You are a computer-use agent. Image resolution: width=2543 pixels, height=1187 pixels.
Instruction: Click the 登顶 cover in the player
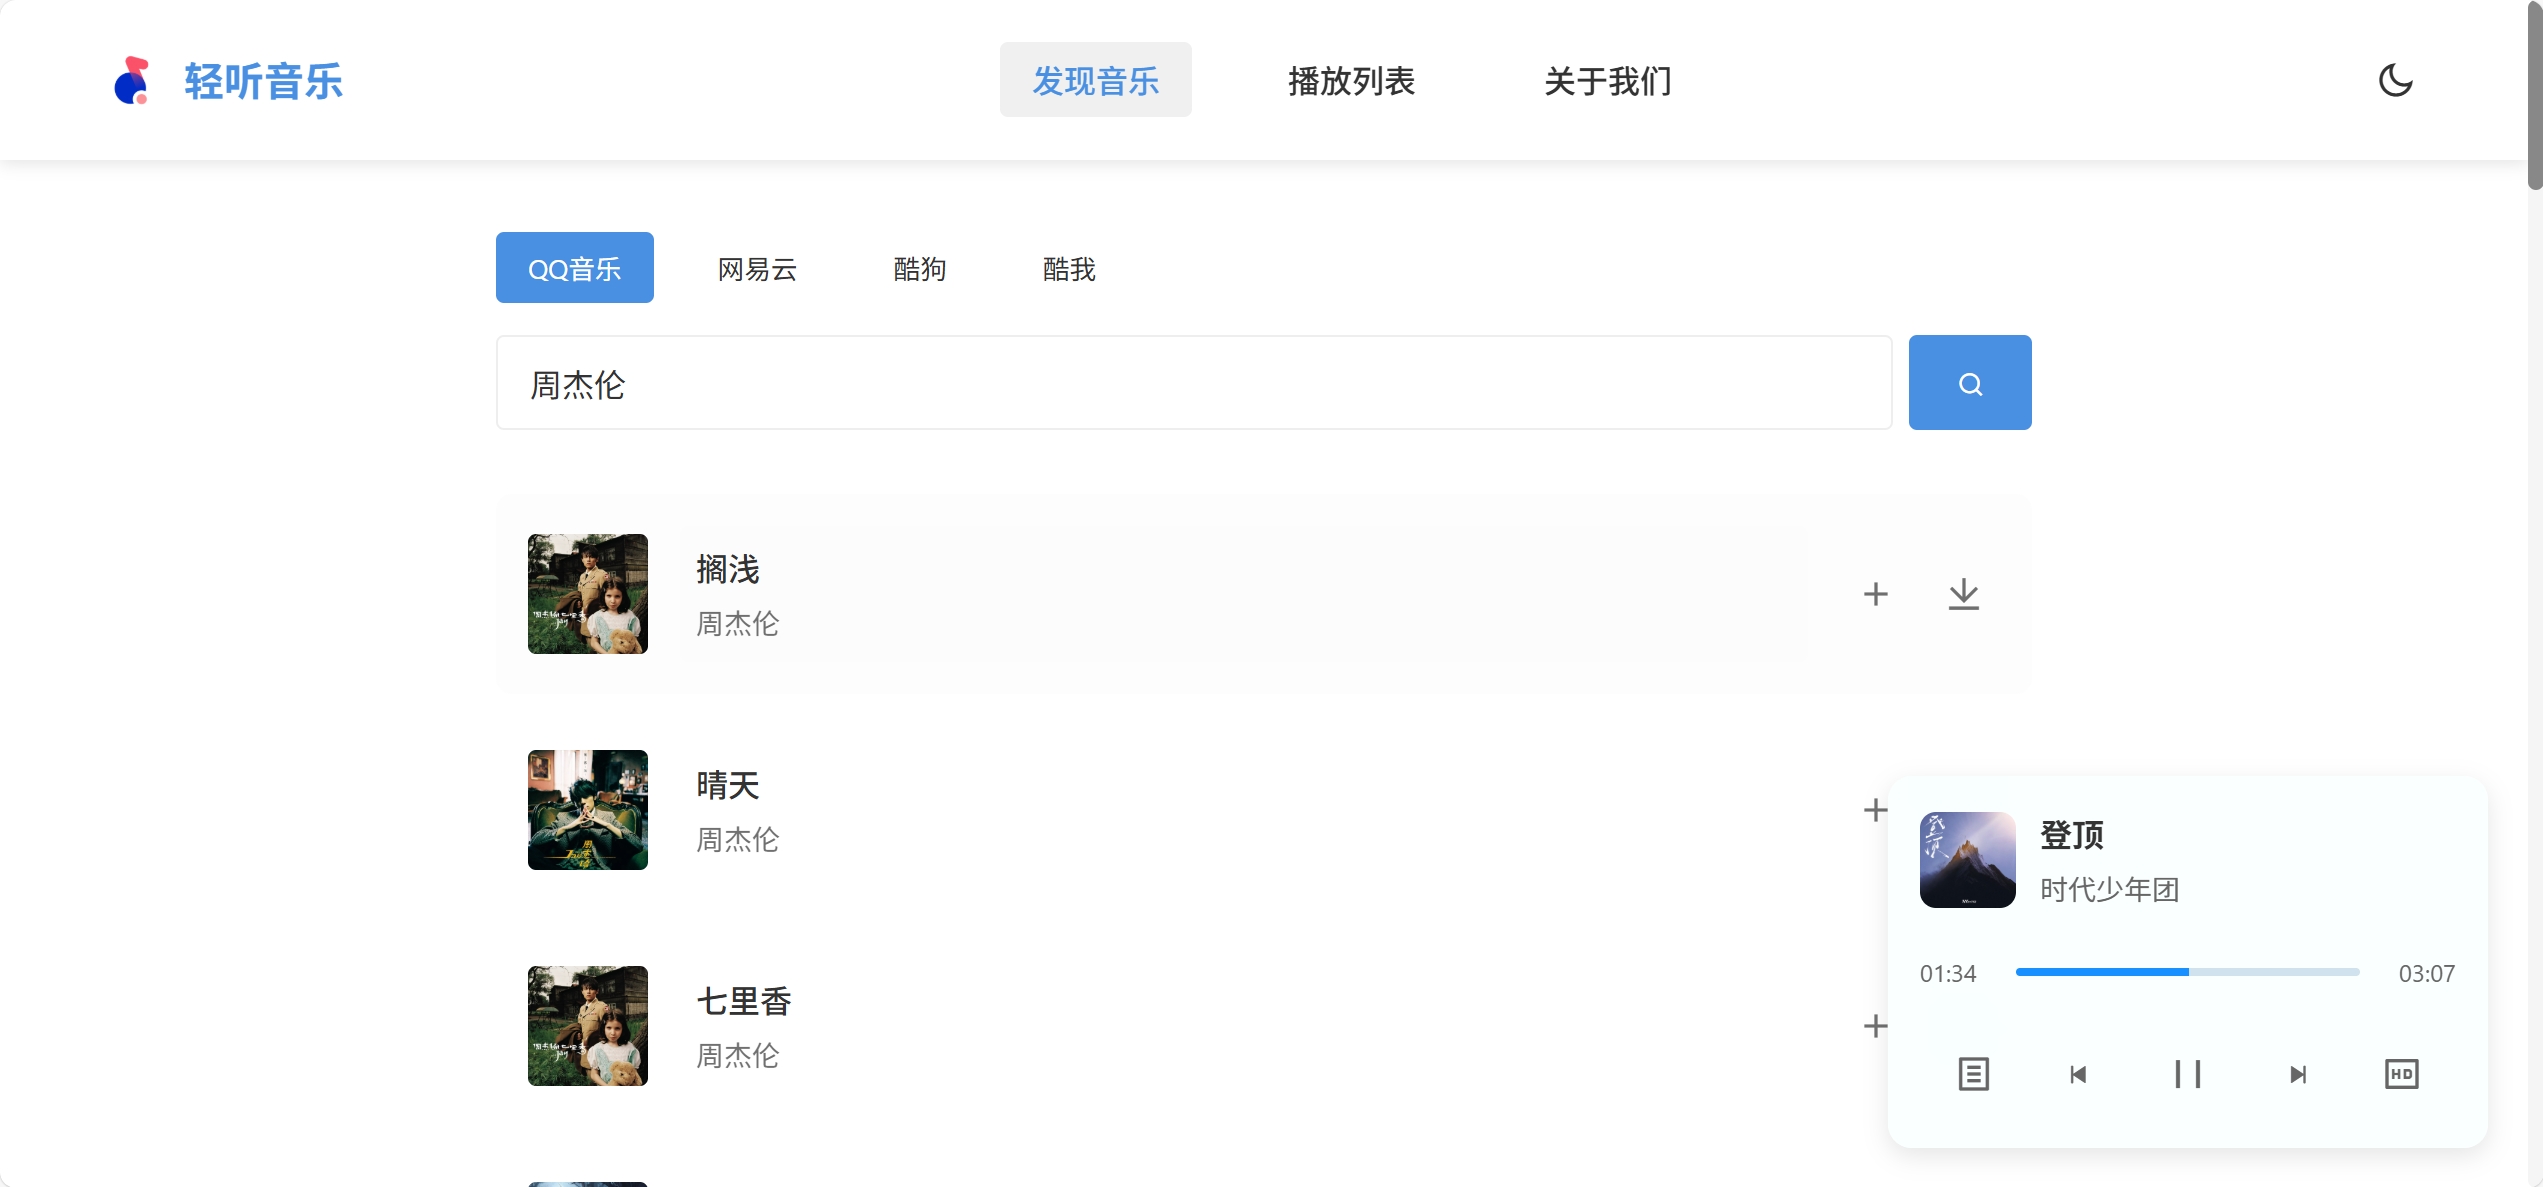pyautogui.click(x=1968, y=860)
